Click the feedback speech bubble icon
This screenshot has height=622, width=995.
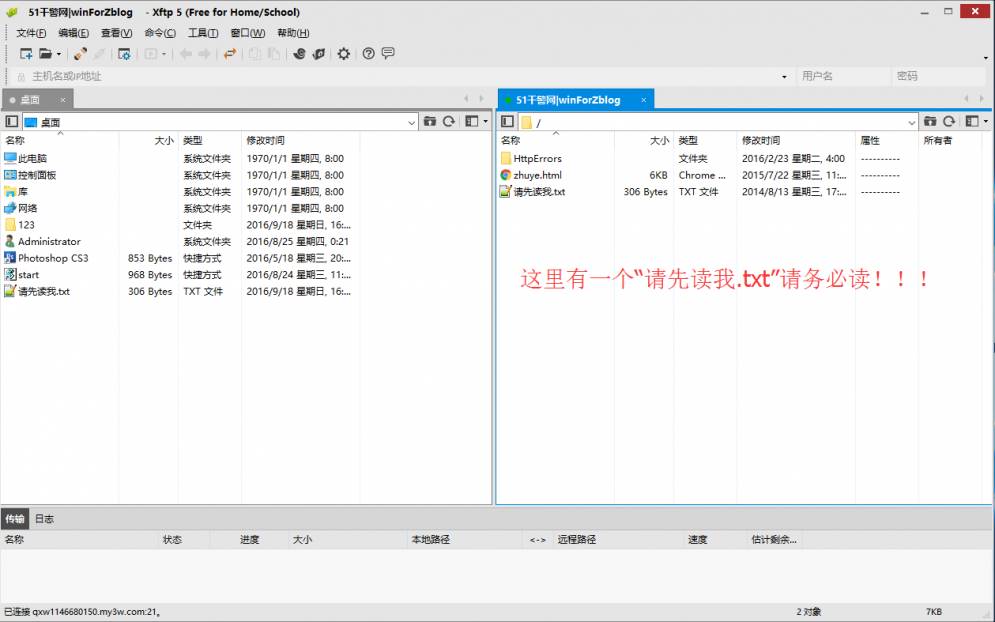pos(388,53)
